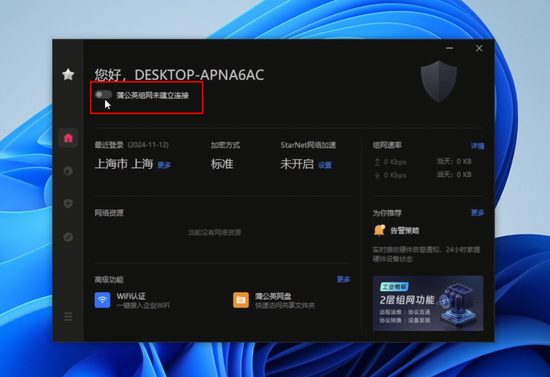Select the shield-plus sidebar icon

(x=68, y=203)
